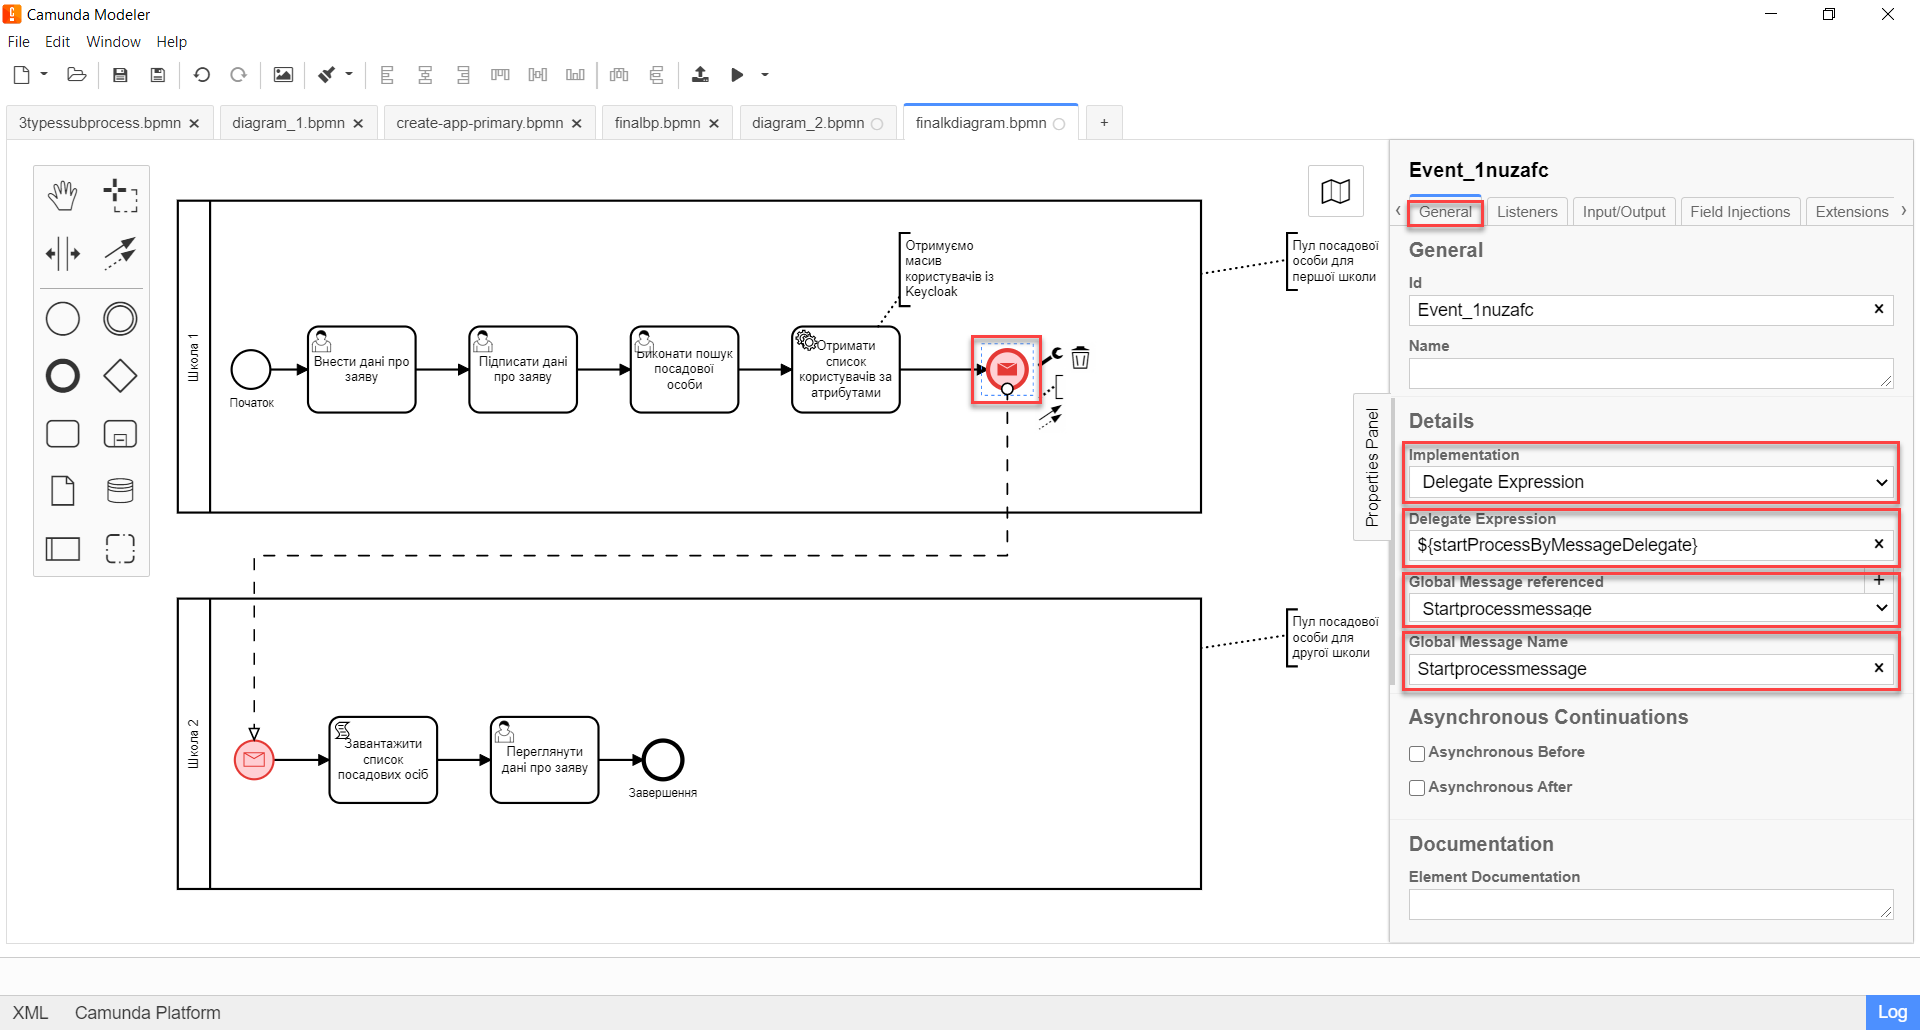Activate the create/remove space tool

(63, 253)
